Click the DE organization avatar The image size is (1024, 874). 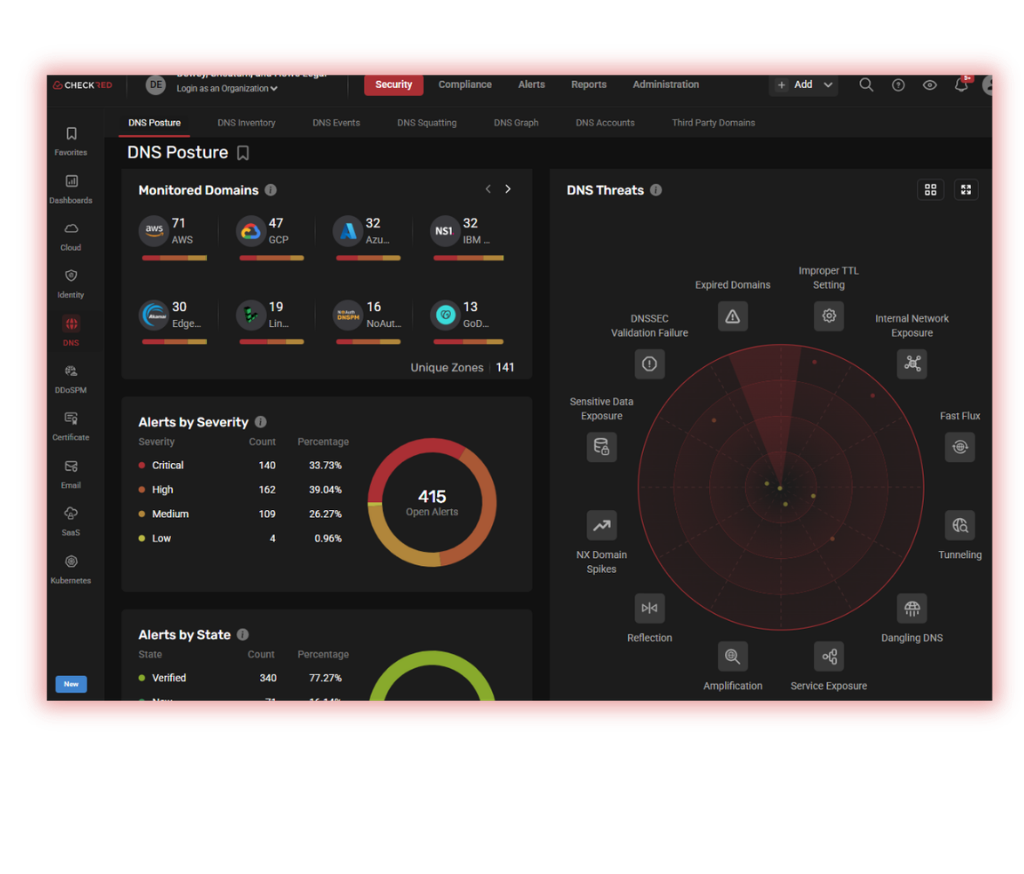[x=155, y=85]
